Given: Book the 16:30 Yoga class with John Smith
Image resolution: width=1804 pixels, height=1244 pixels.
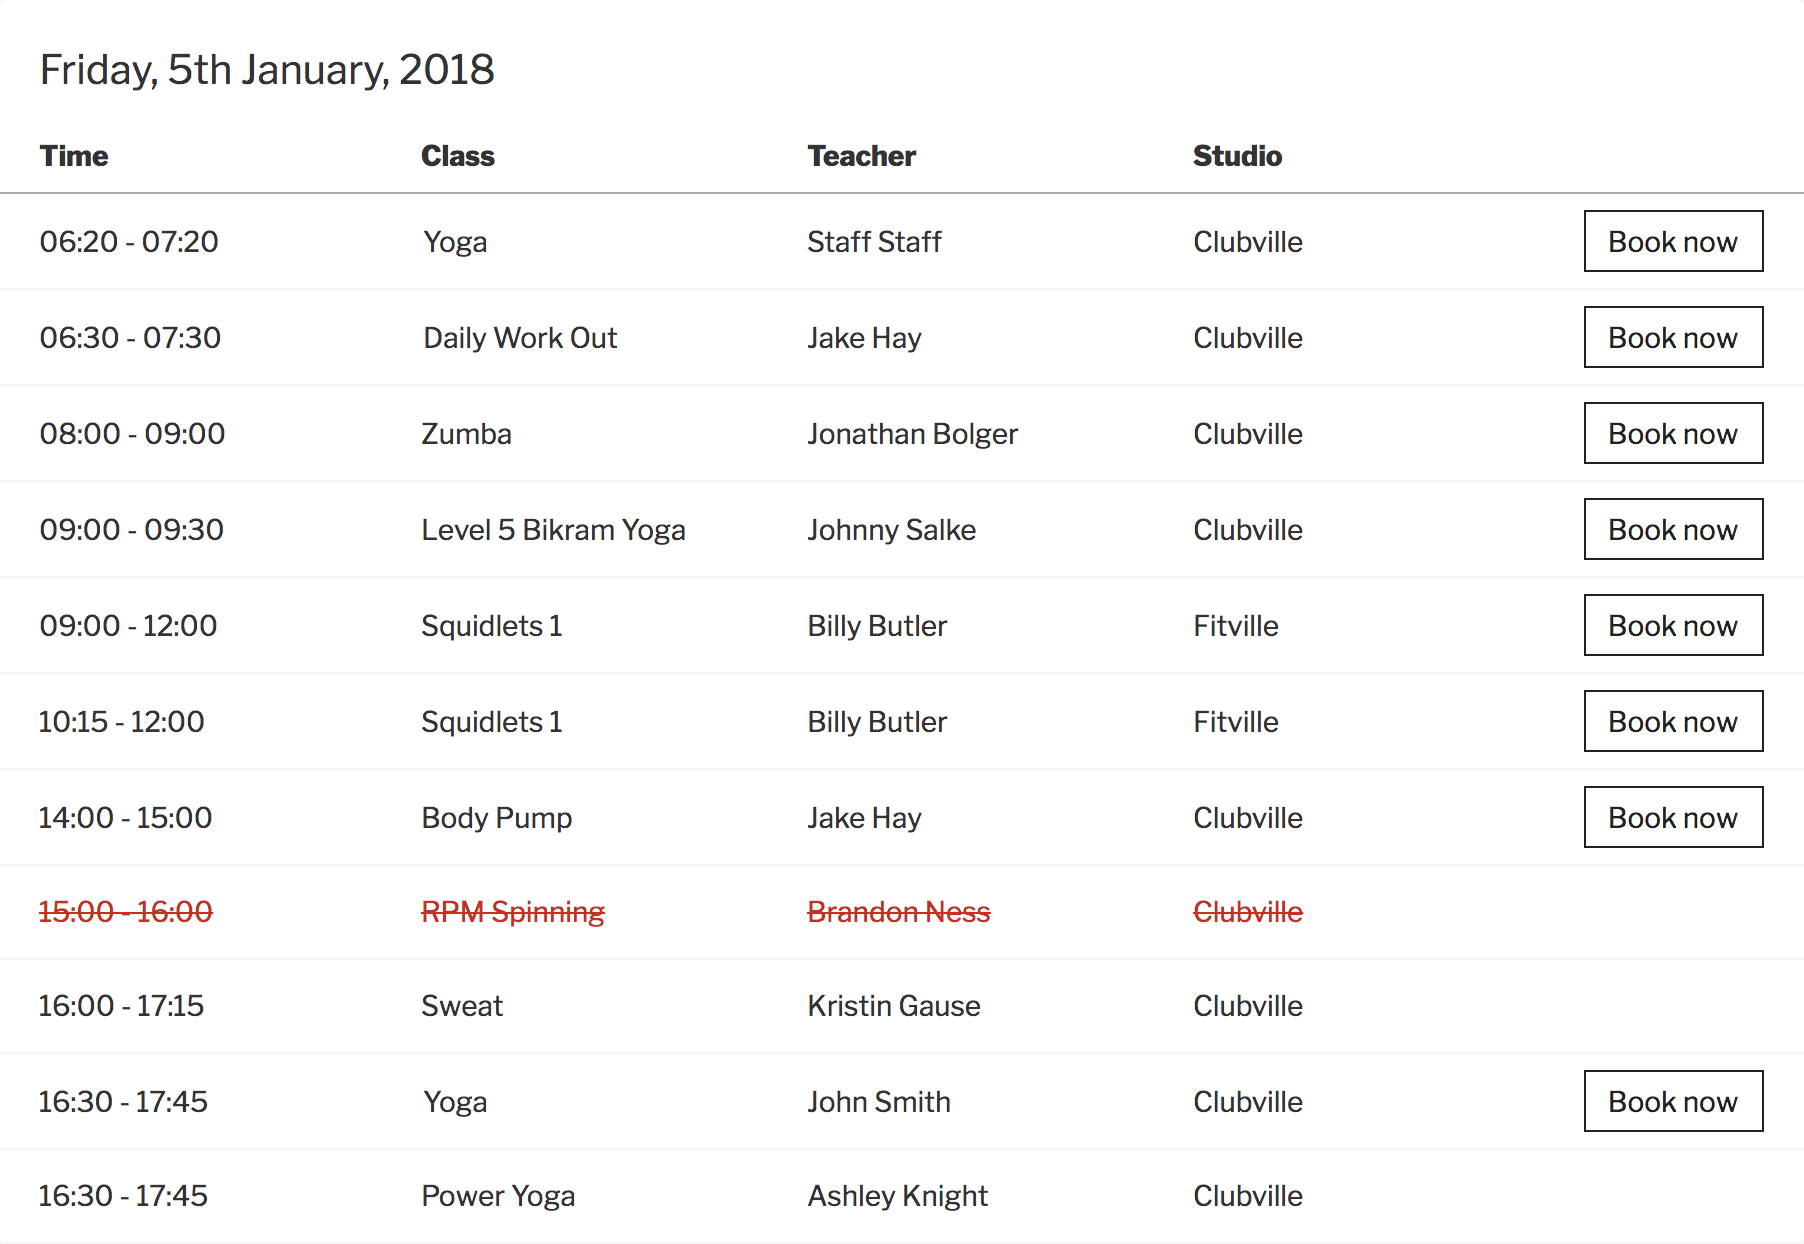Looking at the screenshot, I should (x=1673, y=1101).
